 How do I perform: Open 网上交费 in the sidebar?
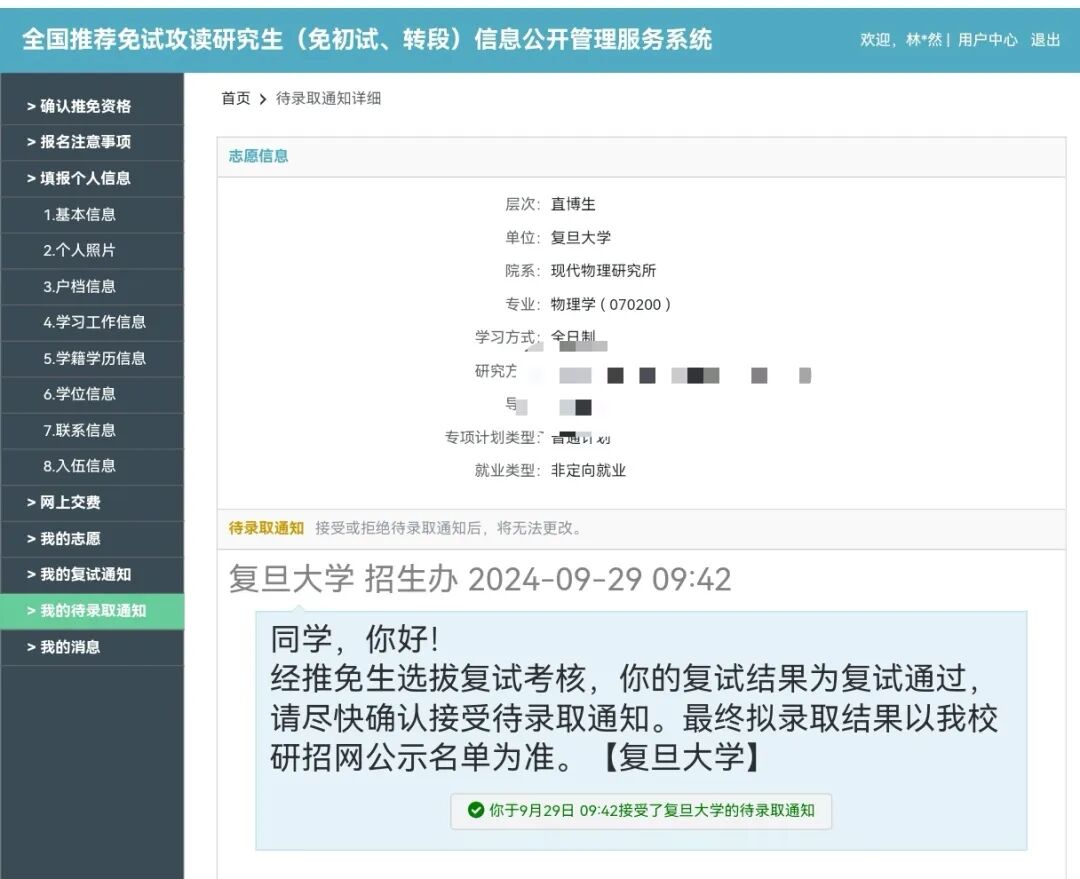coord(92,503)
